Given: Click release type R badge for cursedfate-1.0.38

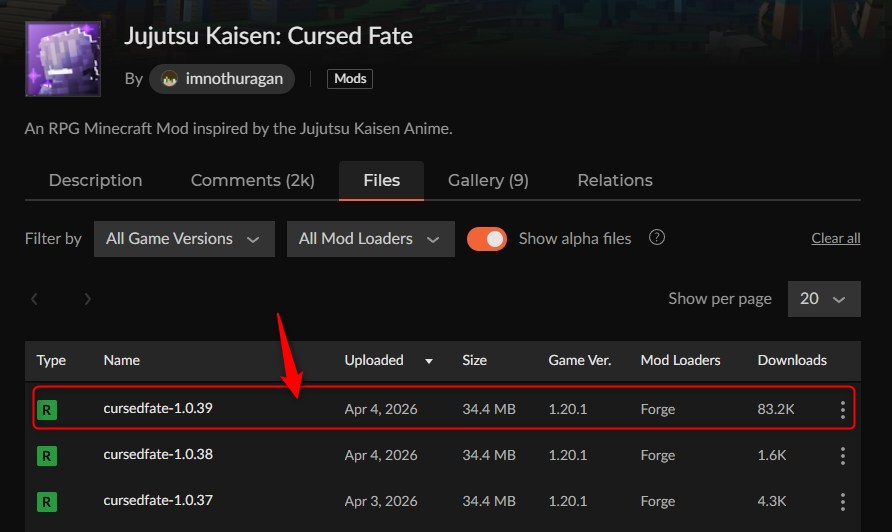Looking at the screenshot, I should coord(47,456).
